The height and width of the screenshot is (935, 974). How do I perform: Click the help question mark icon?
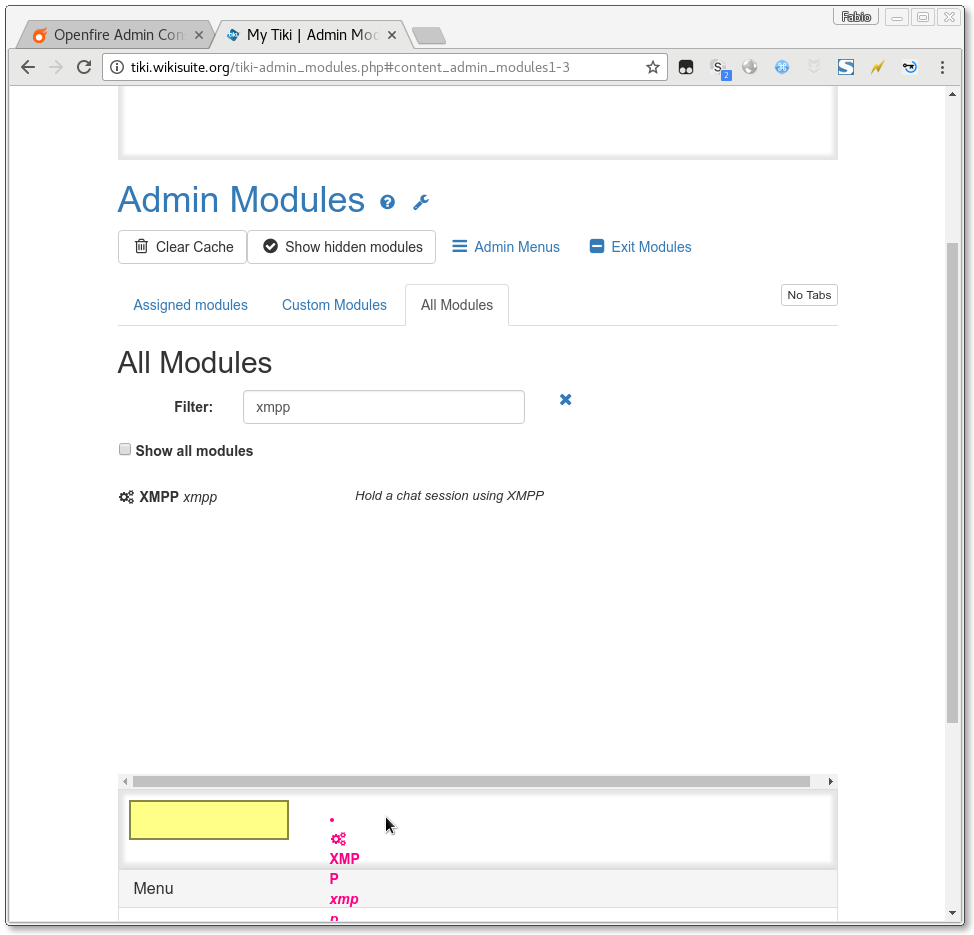click(x=387, y=202)
